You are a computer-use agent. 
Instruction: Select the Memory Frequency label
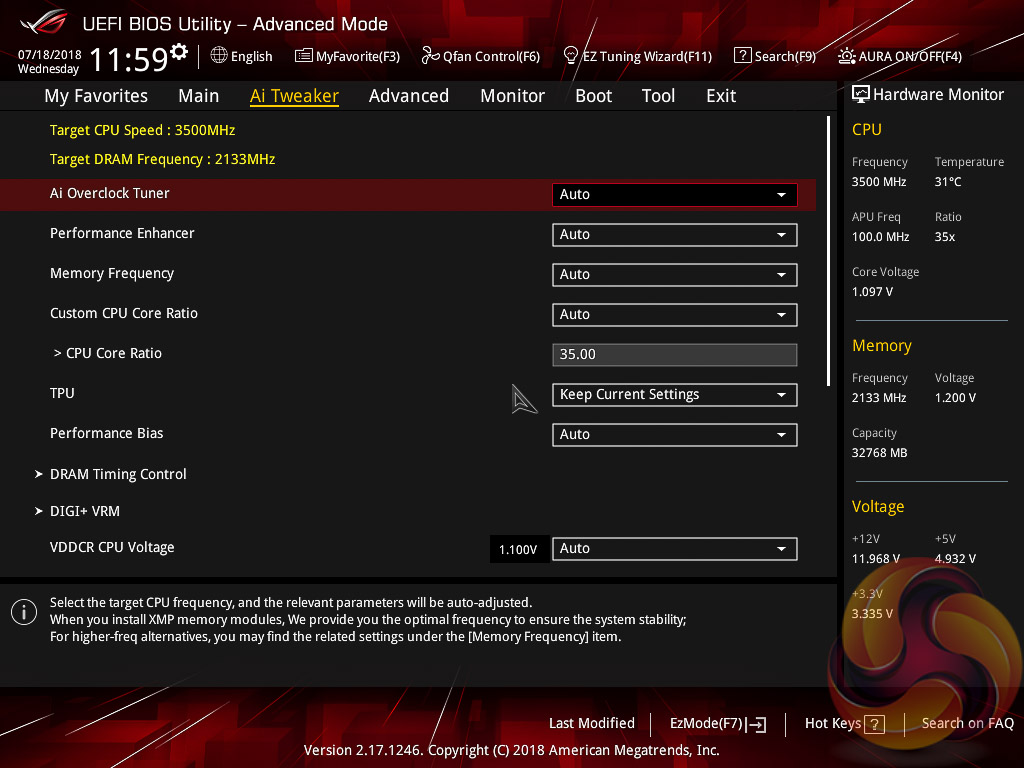tap(112, 273)
